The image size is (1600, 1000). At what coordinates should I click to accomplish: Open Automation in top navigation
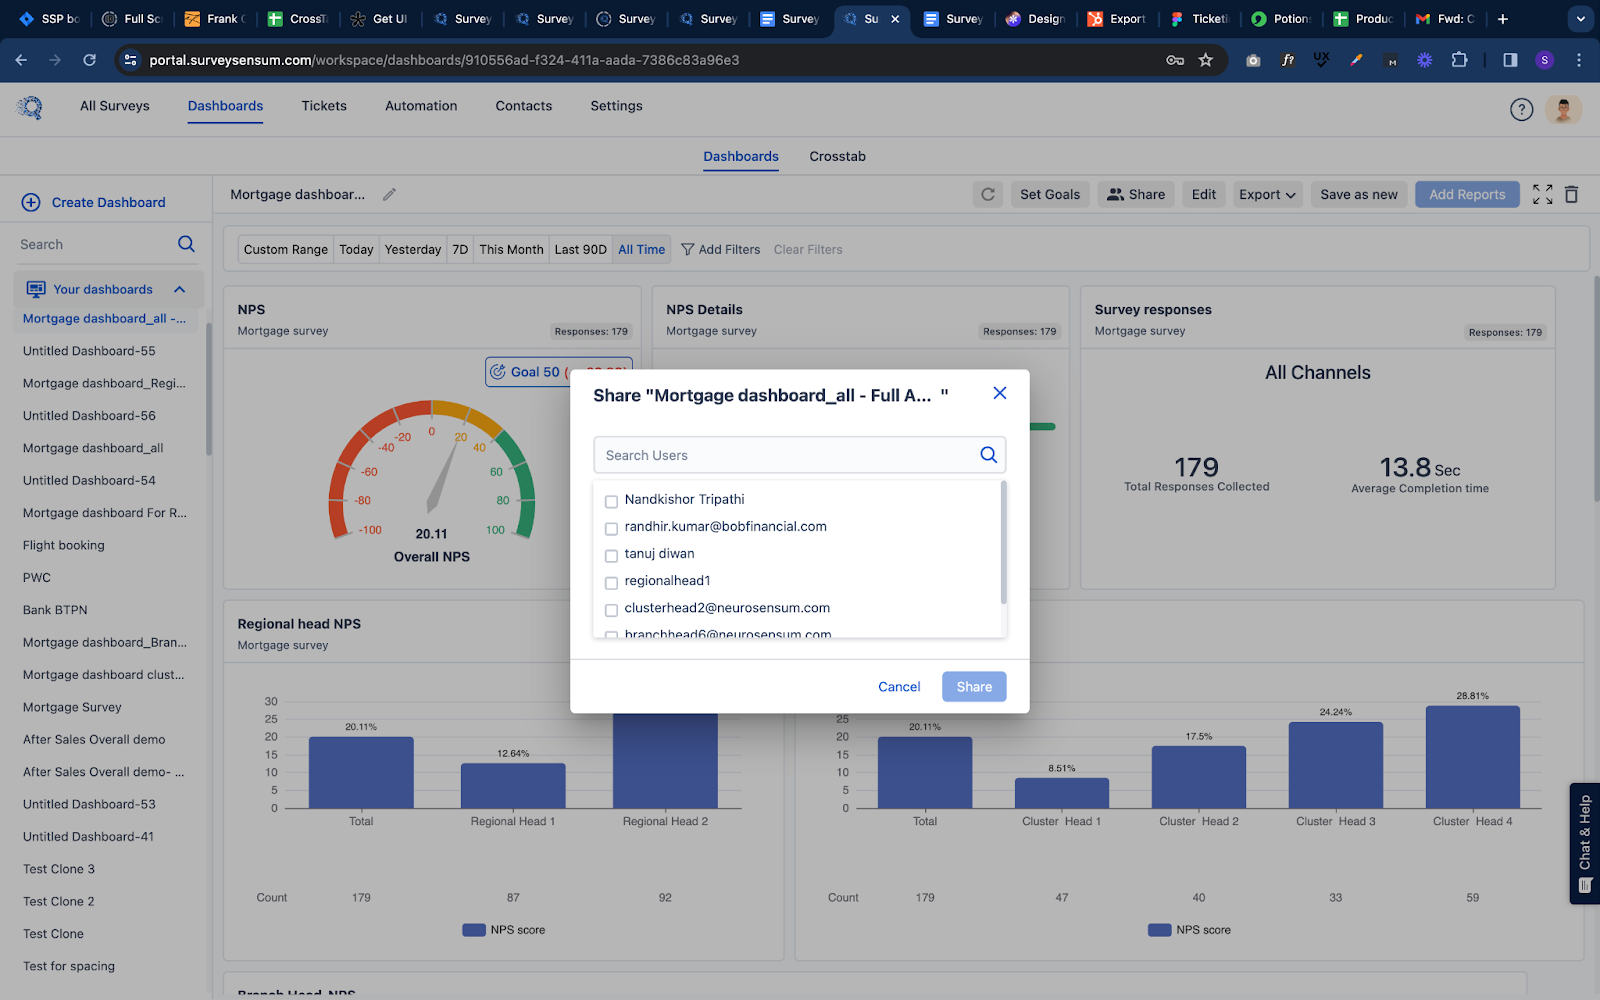point(421,106)
